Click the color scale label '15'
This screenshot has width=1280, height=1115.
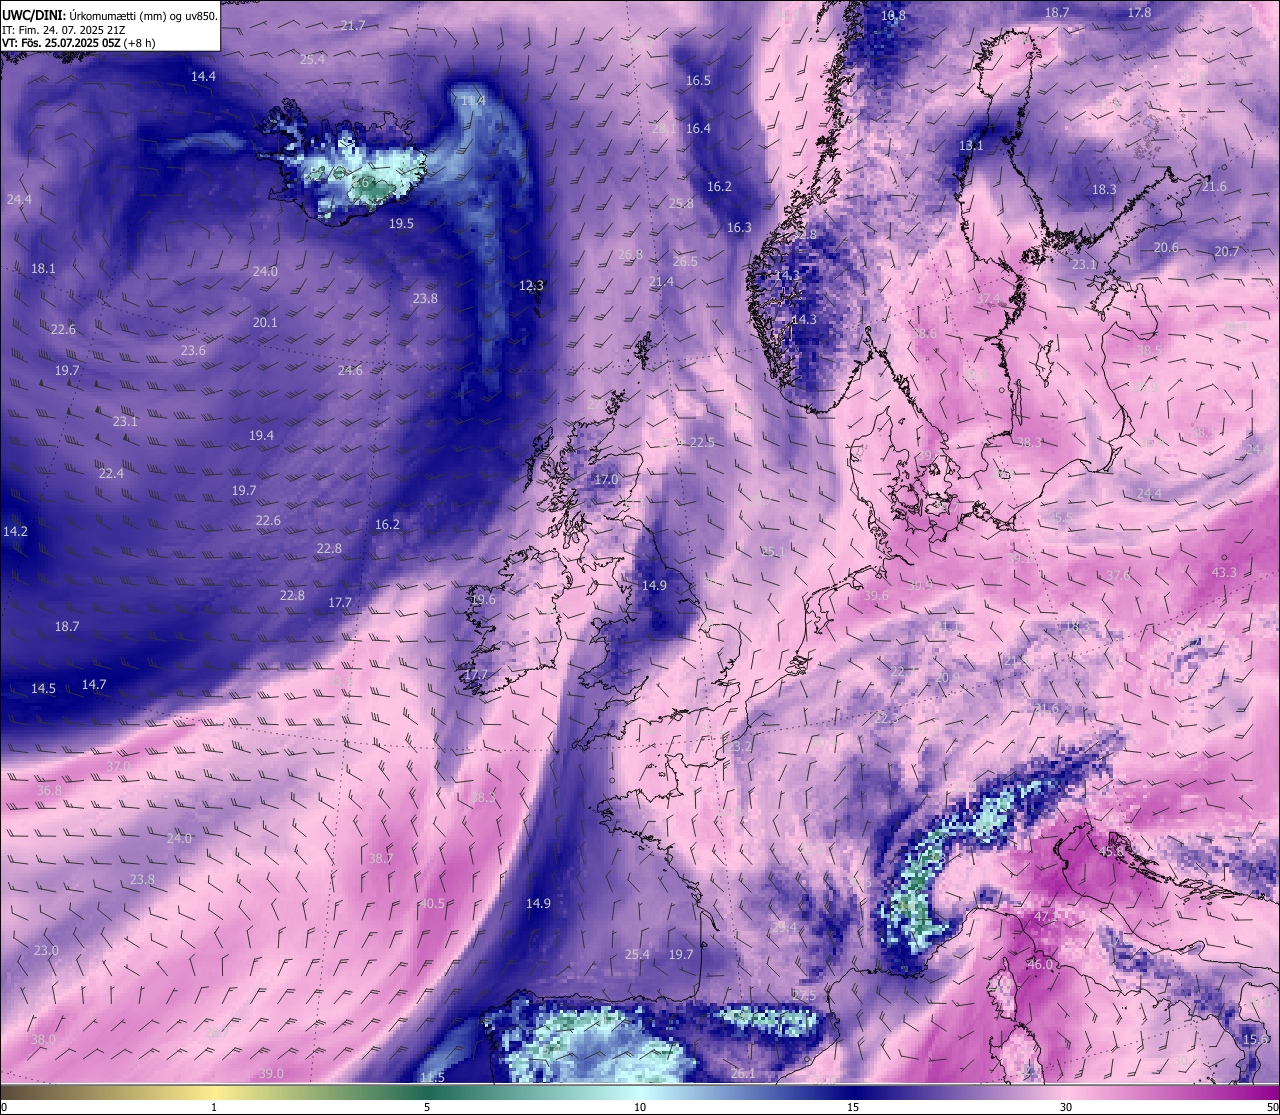(853, 1107)
